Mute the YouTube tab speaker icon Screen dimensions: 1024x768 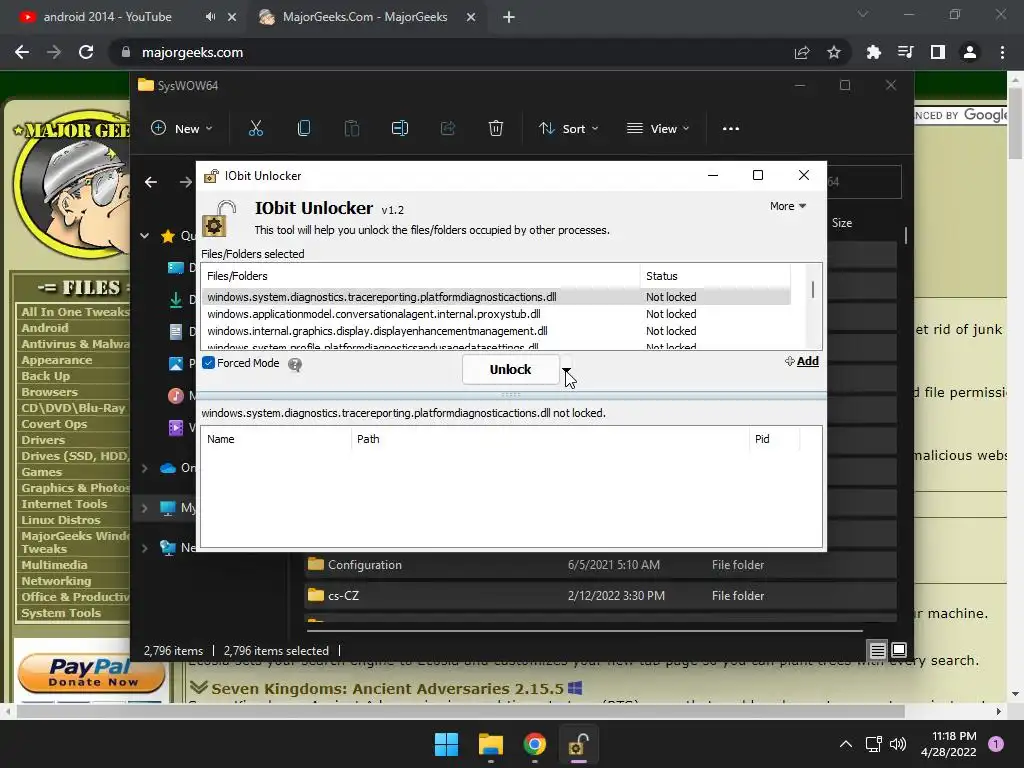[x=210, y=17]
